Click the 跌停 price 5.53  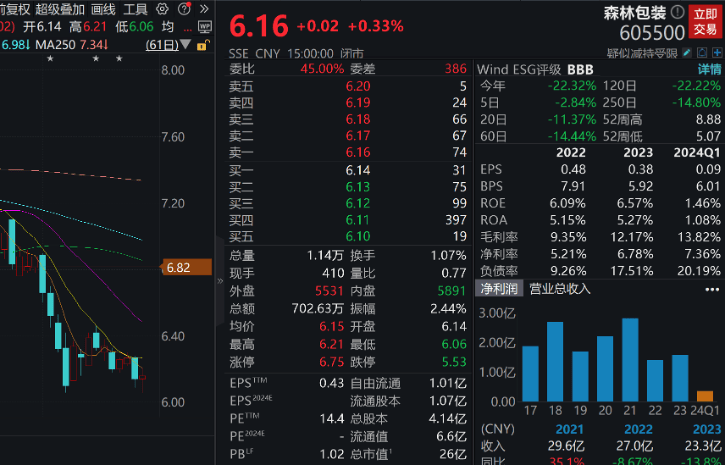pyautogui.click(x=454, y=362)
